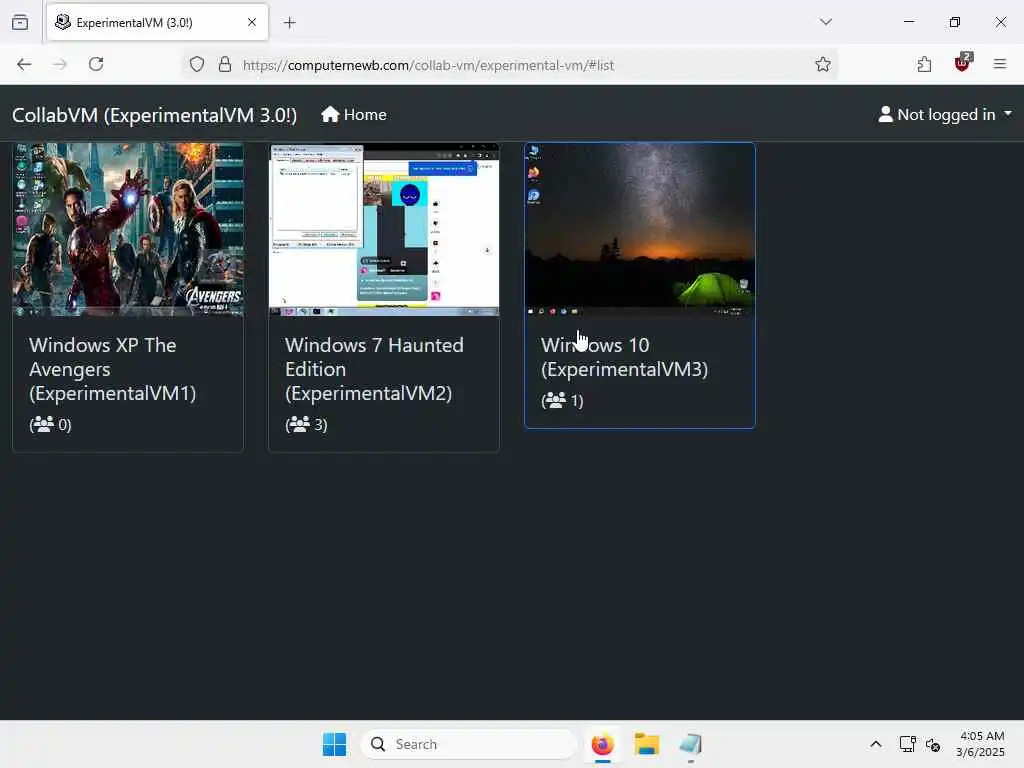Image resolution: width=1024 pixels, height=768 pixels.
Task: Go back to the previous page
Action: 24,64
